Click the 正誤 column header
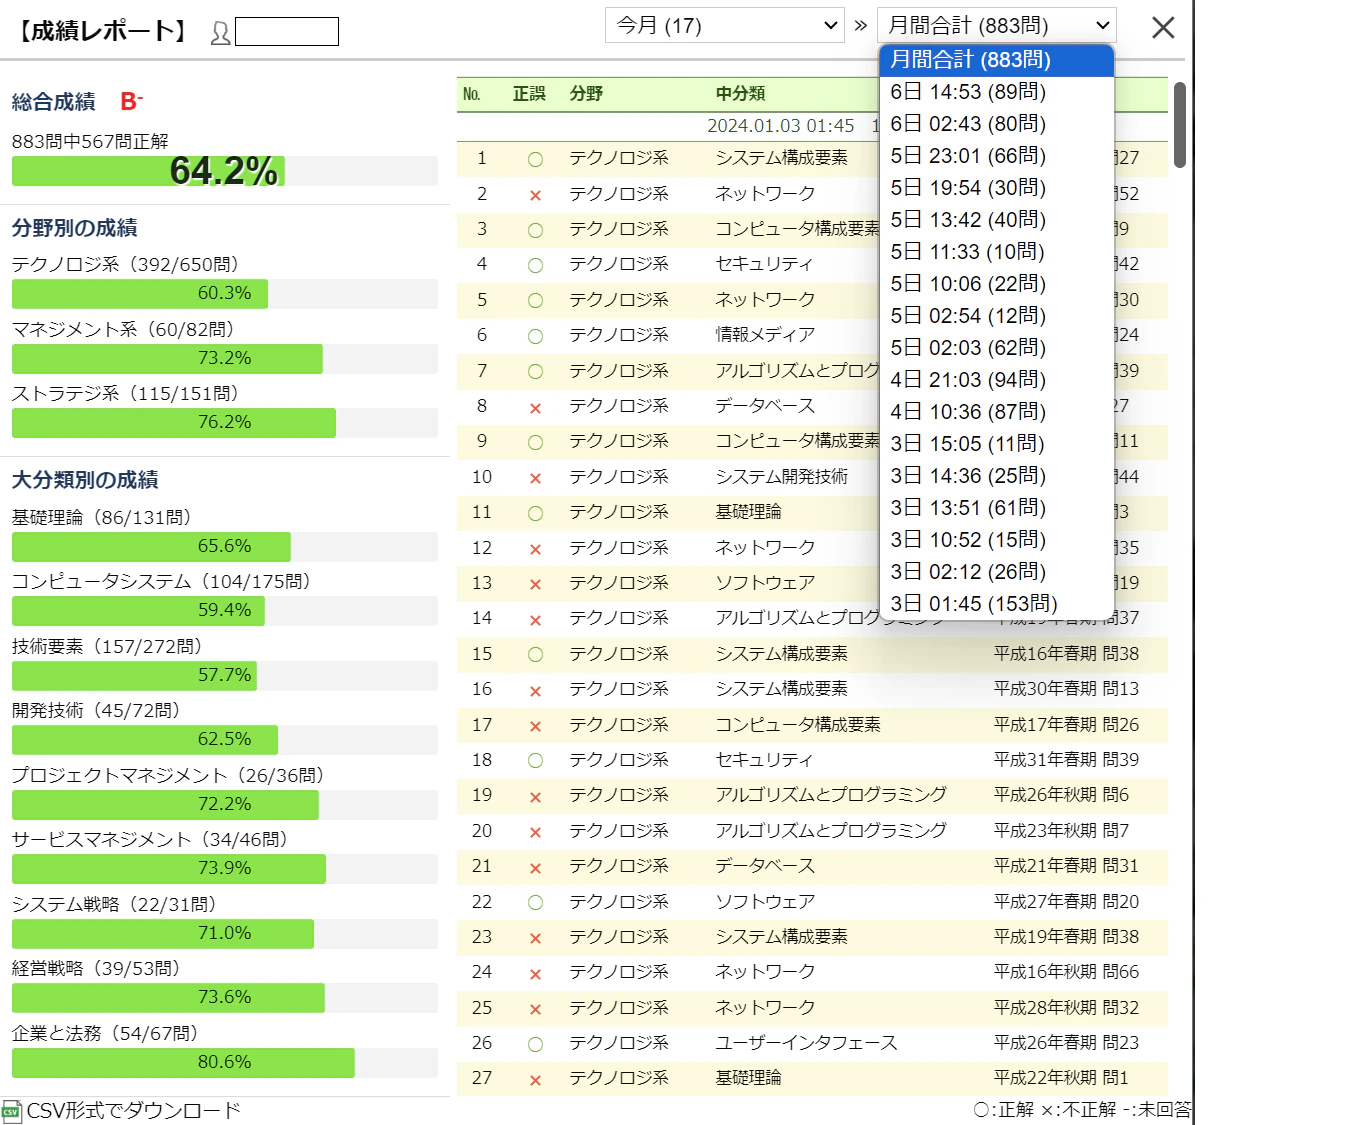 coord(529,94)
